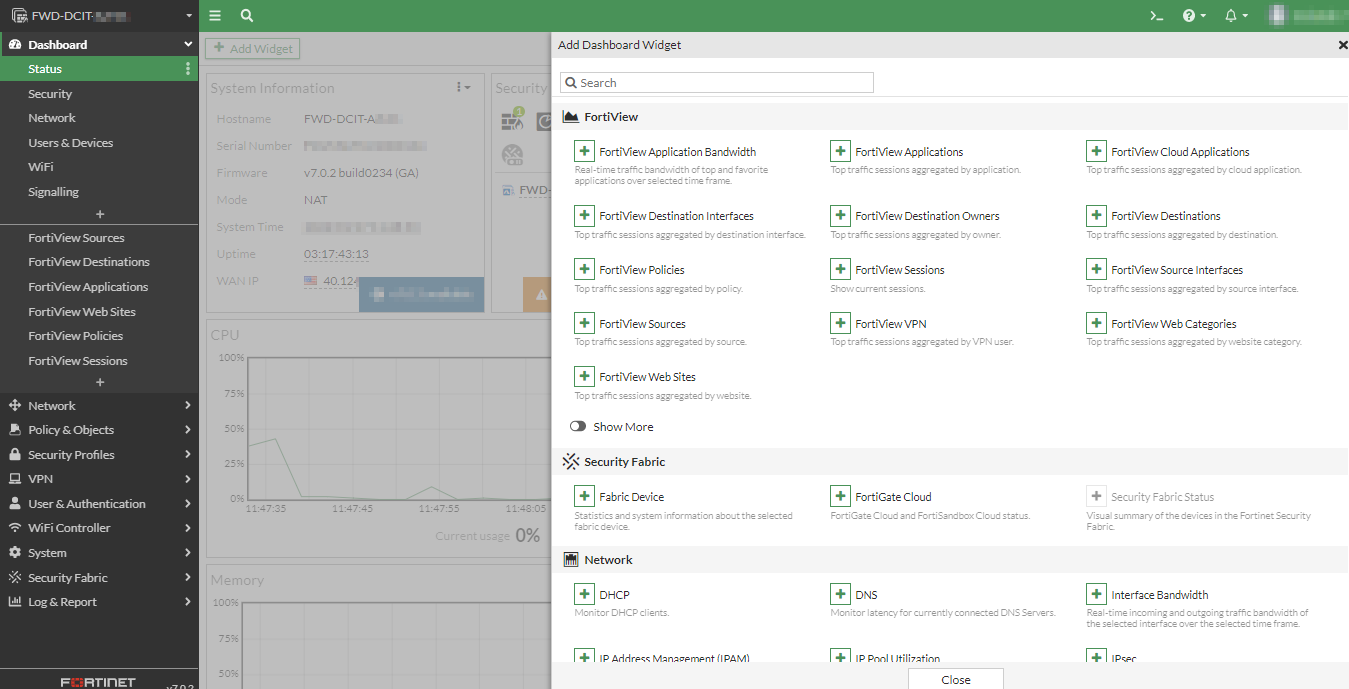Image resolution: width=1349 pixels, height=689 pixels.
Task: Add the FortiView Destination Interfaces widget
Action: (x=585, y=215)
